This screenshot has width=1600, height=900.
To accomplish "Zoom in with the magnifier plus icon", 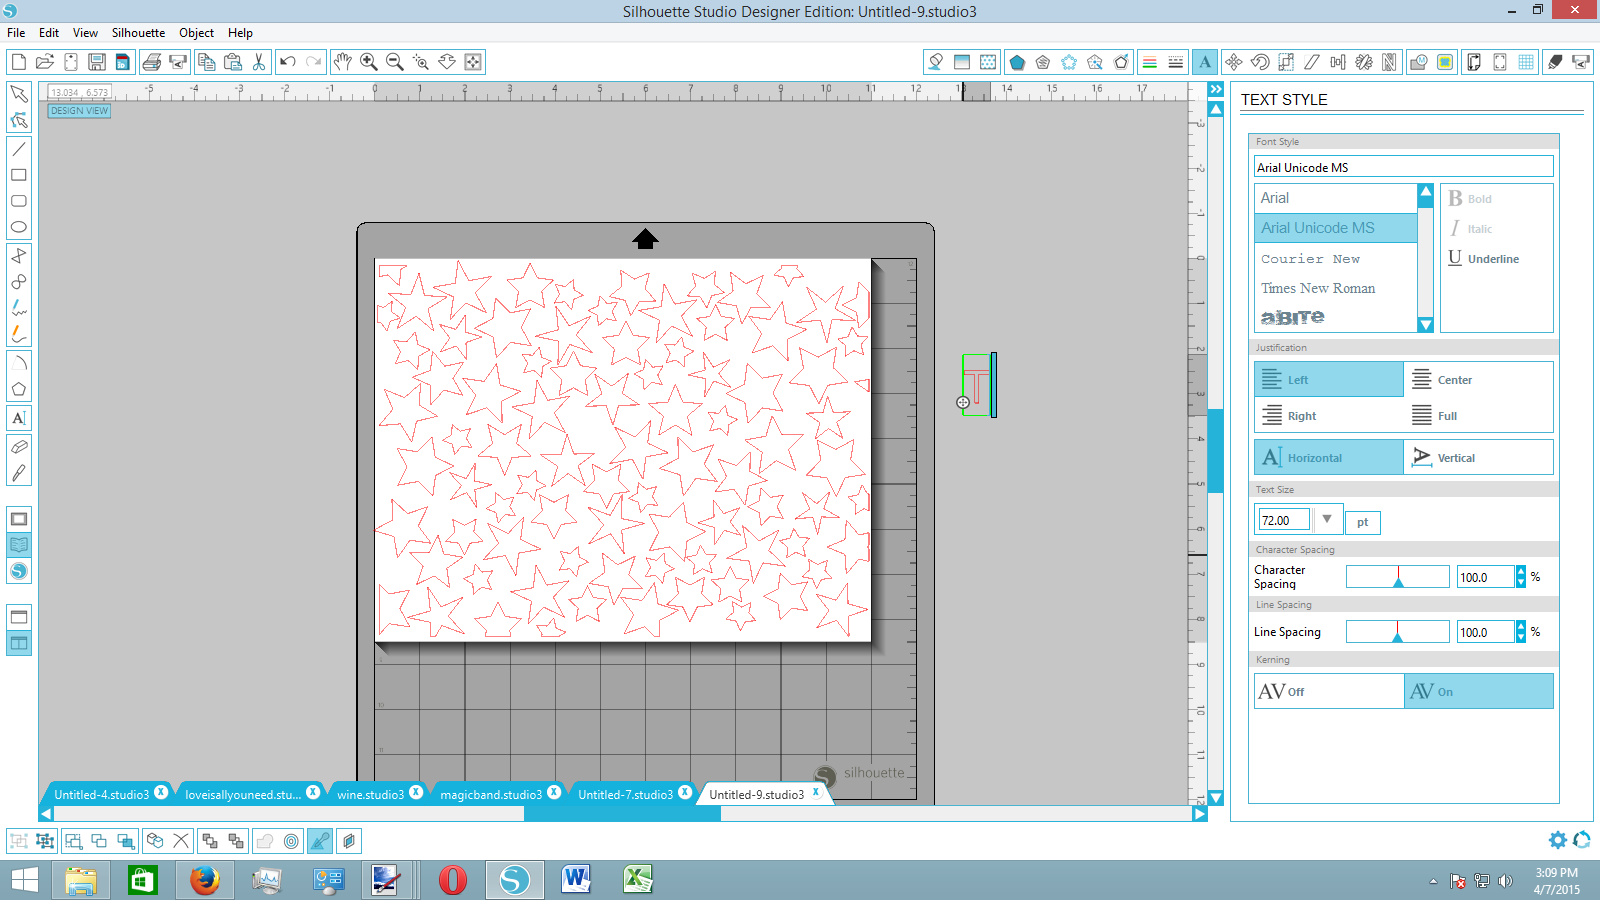I will (x=369, y=62).
